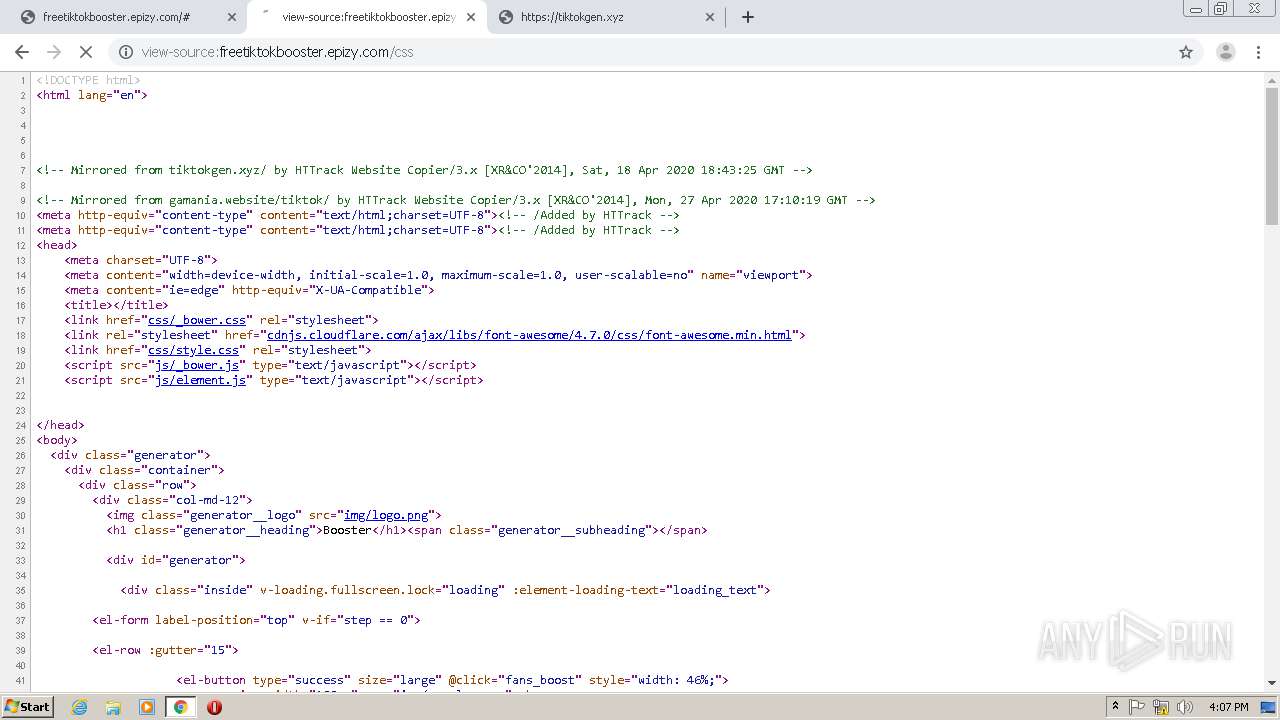Click the vertical scrollbar thumb
Screen dimensions: 1280x720
(x=1271, y=156)
